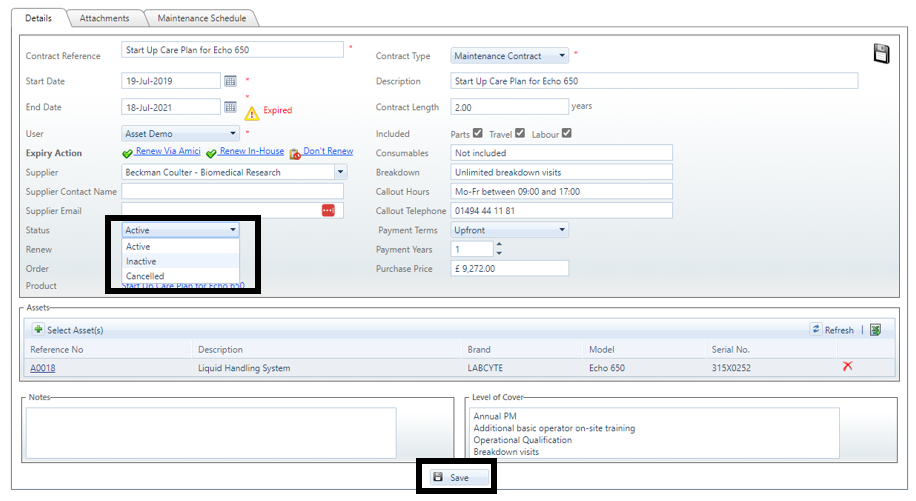
Task: Click the Expired warning triangle icon
Action: (251, 113)
